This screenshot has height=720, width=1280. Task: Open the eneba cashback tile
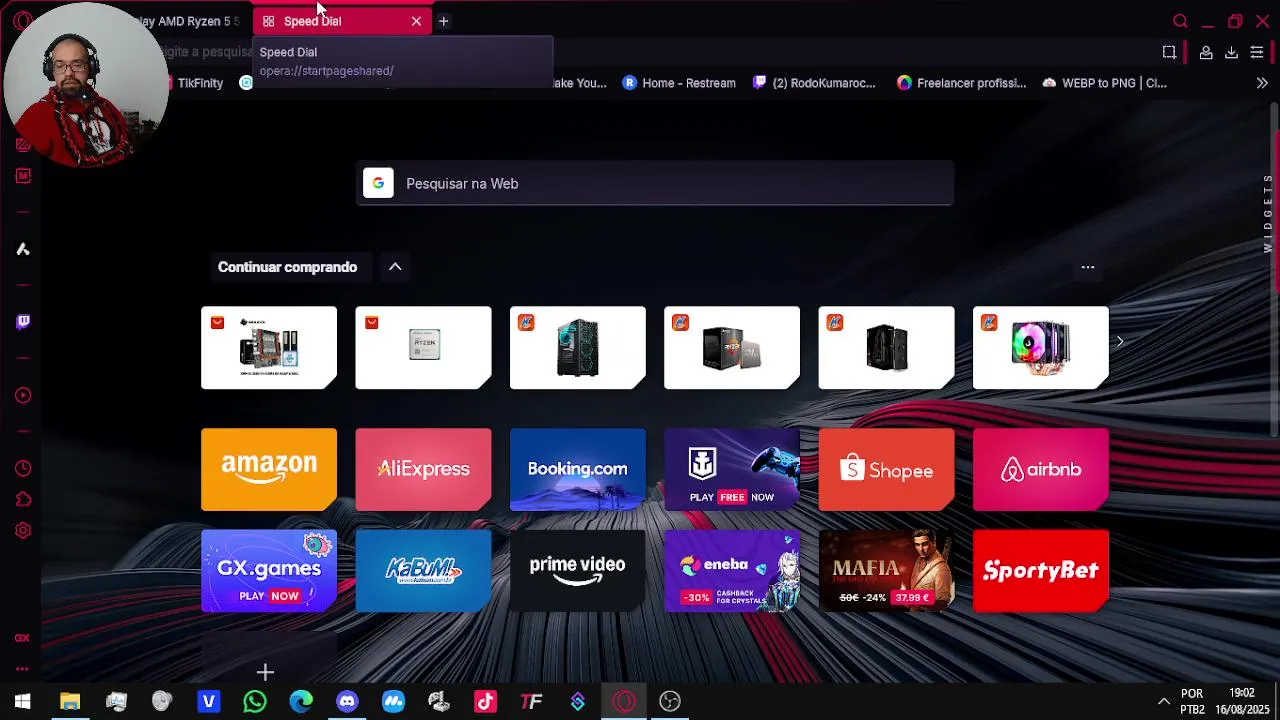click(x=732, y=570)
